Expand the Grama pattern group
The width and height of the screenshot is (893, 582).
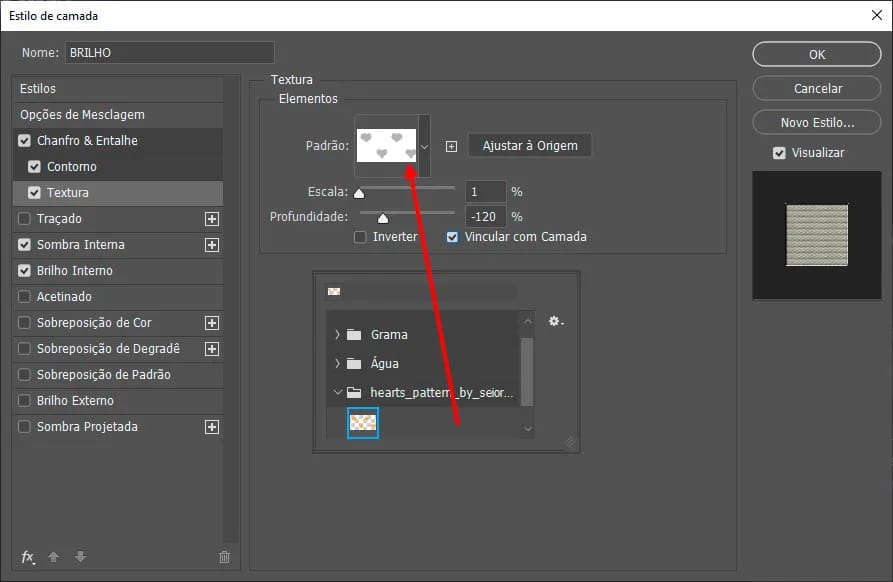[x=337, y=334]
